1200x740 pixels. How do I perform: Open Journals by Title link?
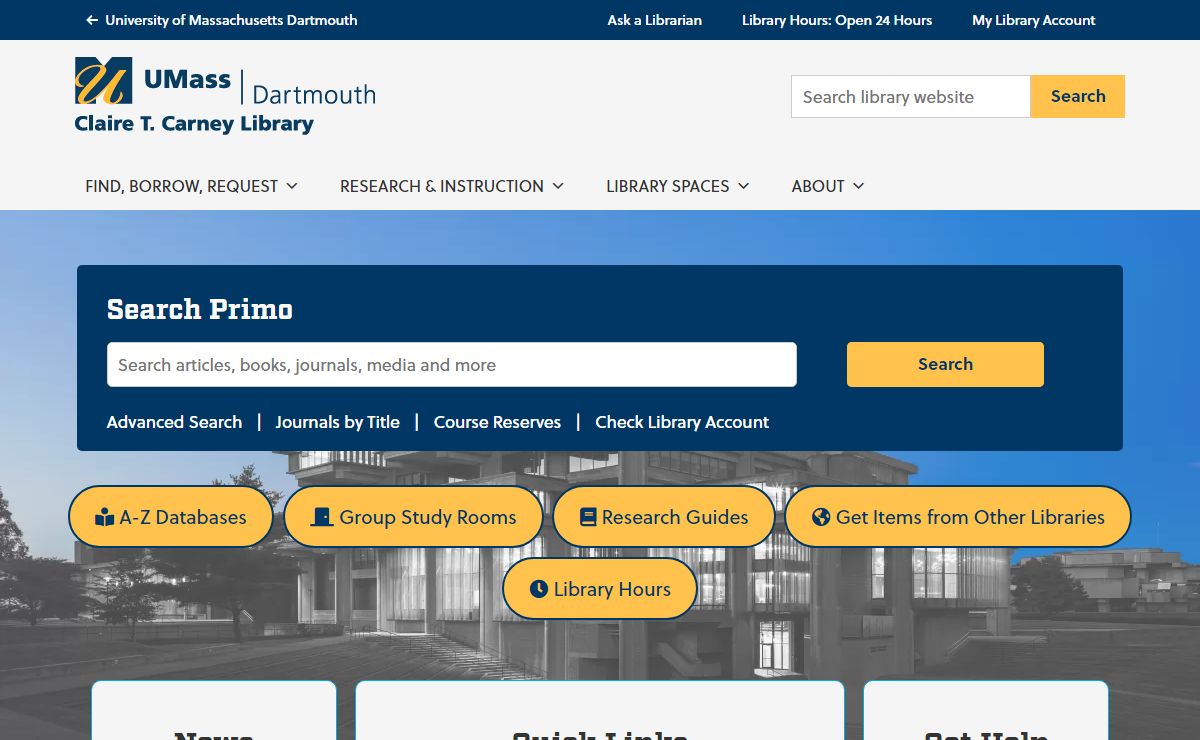(338, 422)
